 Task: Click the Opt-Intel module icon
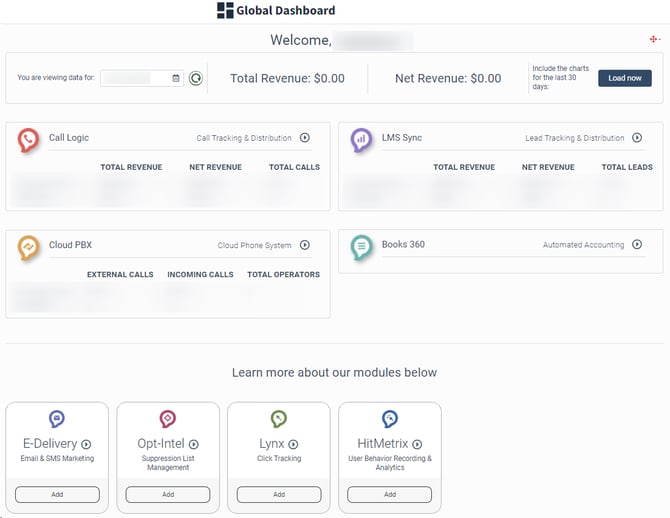point(168,419)
